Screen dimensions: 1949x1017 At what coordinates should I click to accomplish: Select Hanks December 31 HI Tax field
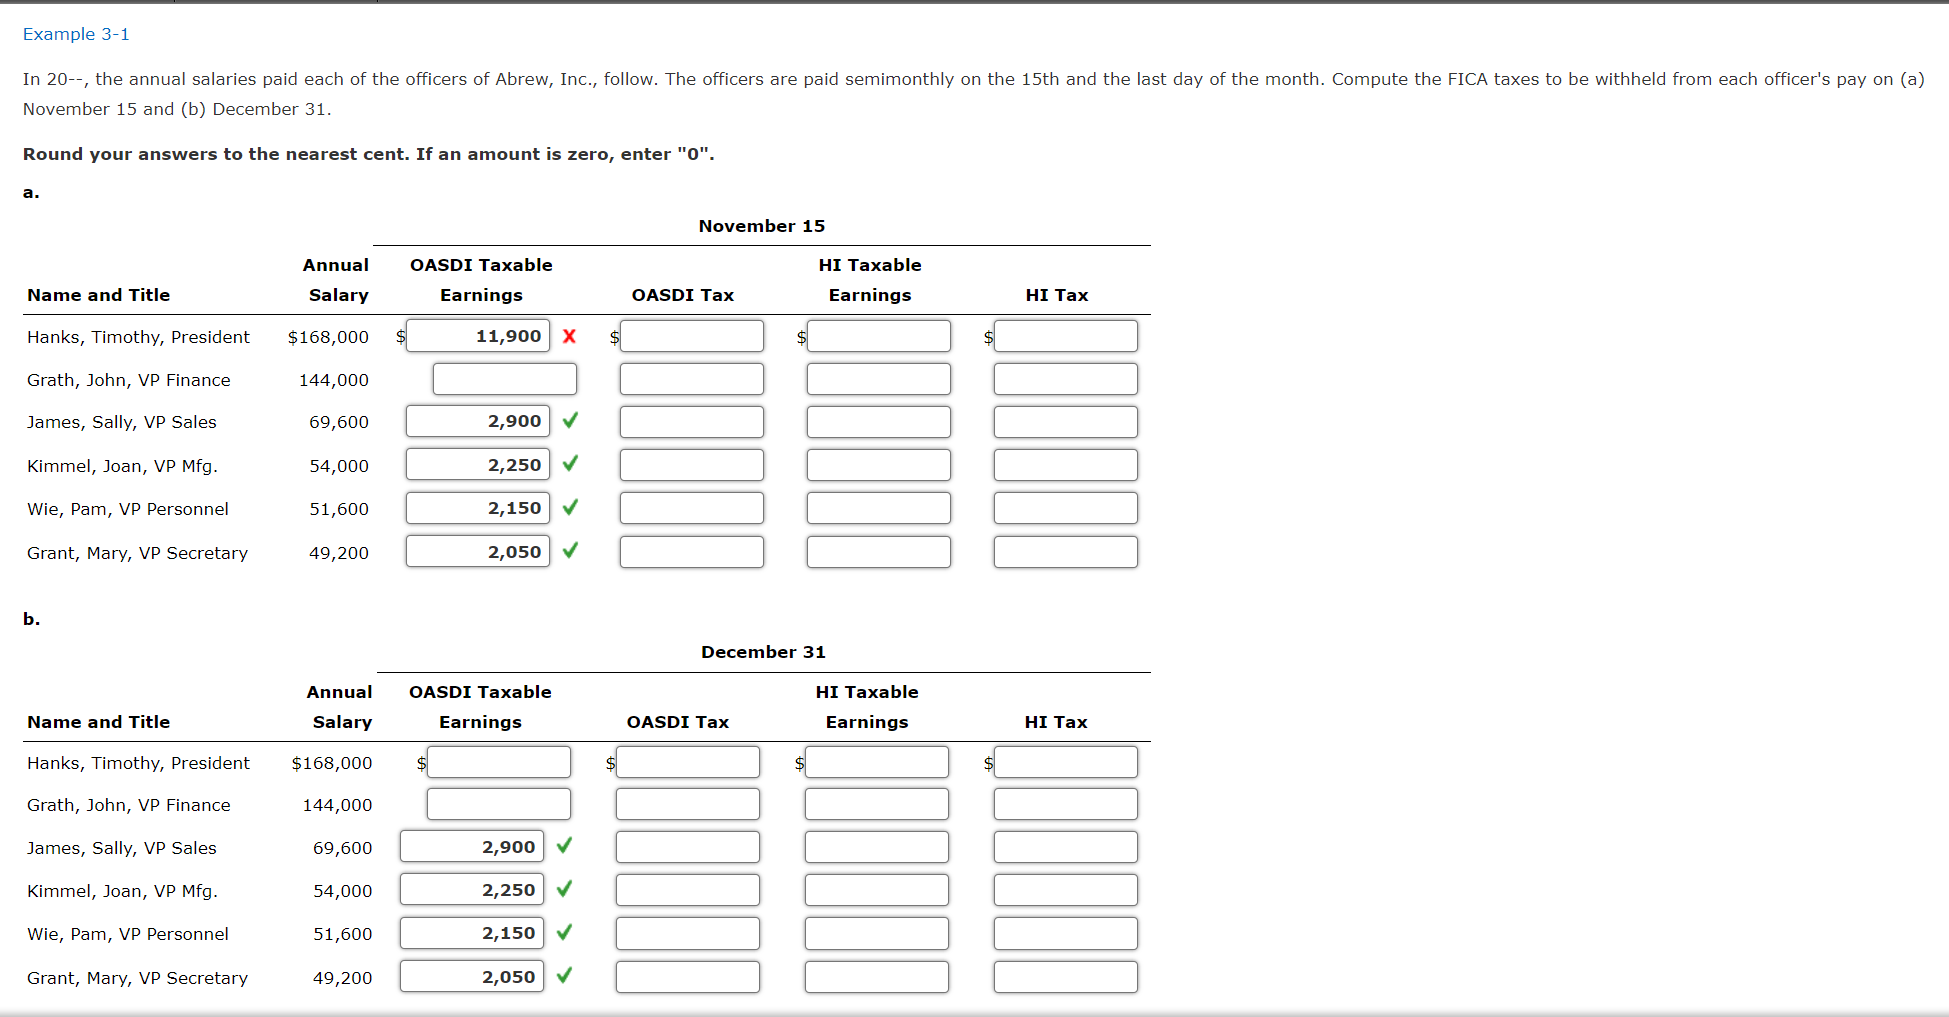point(1066,762)
